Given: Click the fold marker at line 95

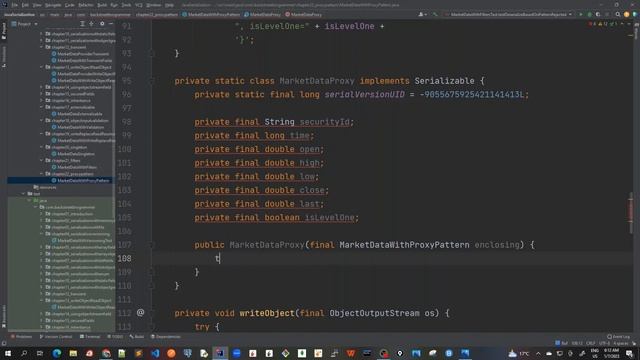Looking at the screenshot, I should click(151, 81).
